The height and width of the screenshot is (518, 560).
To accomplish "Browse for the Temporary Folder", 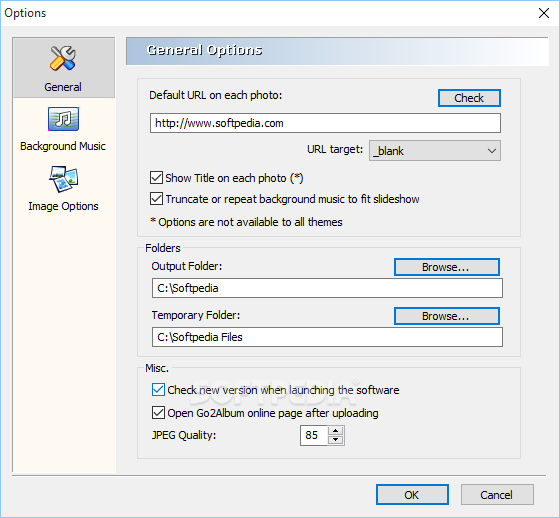I will [x=447, y=316].
